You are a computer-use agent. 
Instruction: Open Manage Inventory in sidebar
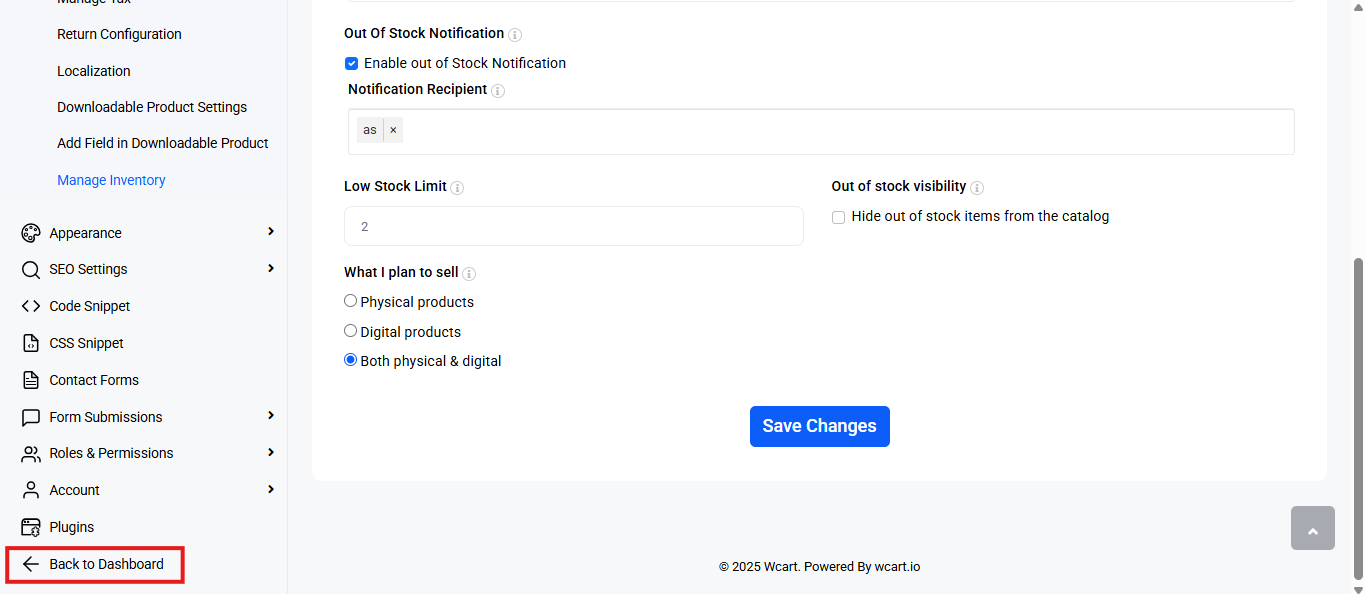pos(111,180)
